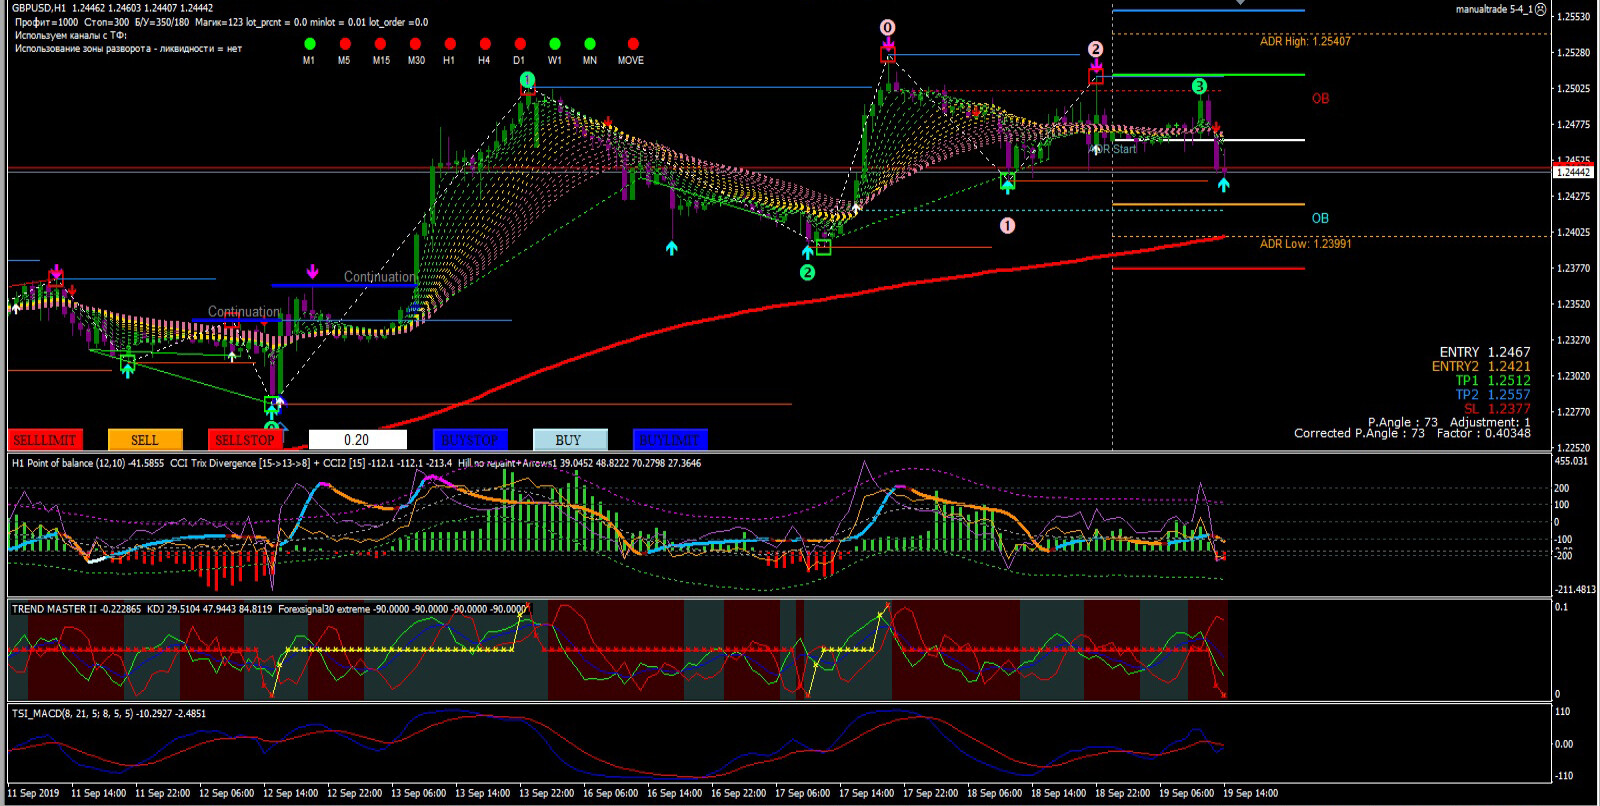
Task: Click the SELLLIMIT order button
Action: tap(45, 439)
